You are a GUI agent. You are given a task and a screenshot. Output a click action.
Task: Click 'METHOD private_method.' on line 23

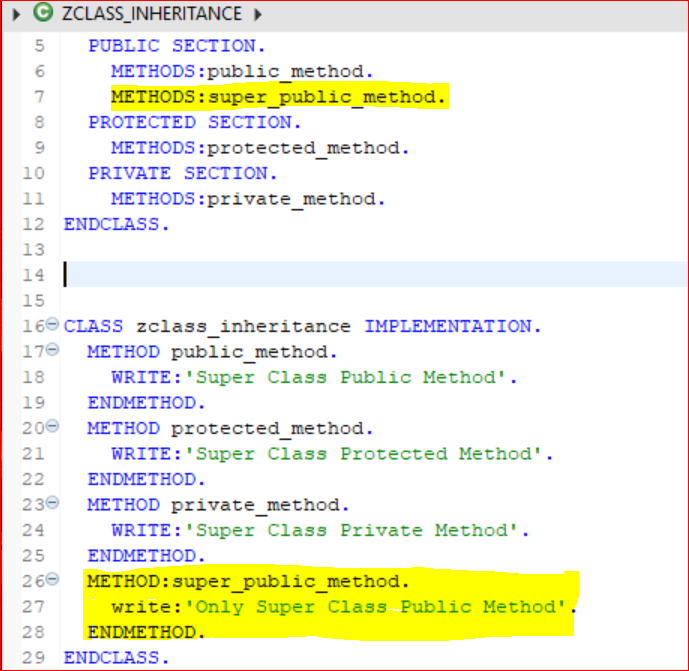[x=218, y=505]
